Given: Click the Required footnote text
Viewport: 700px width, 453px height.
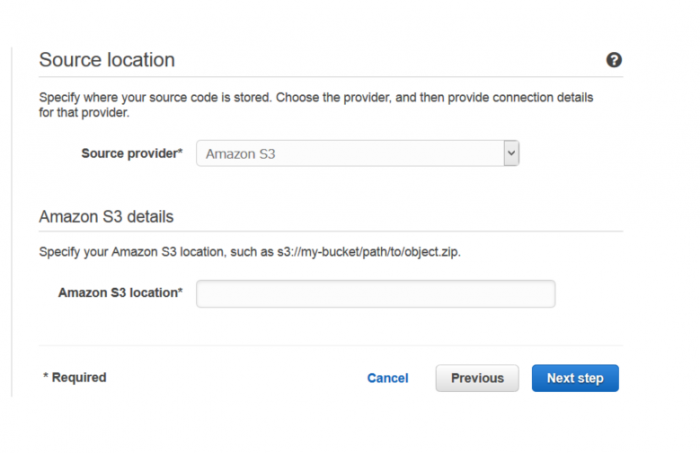Looking at the screenshot, I should pos(75,377).
